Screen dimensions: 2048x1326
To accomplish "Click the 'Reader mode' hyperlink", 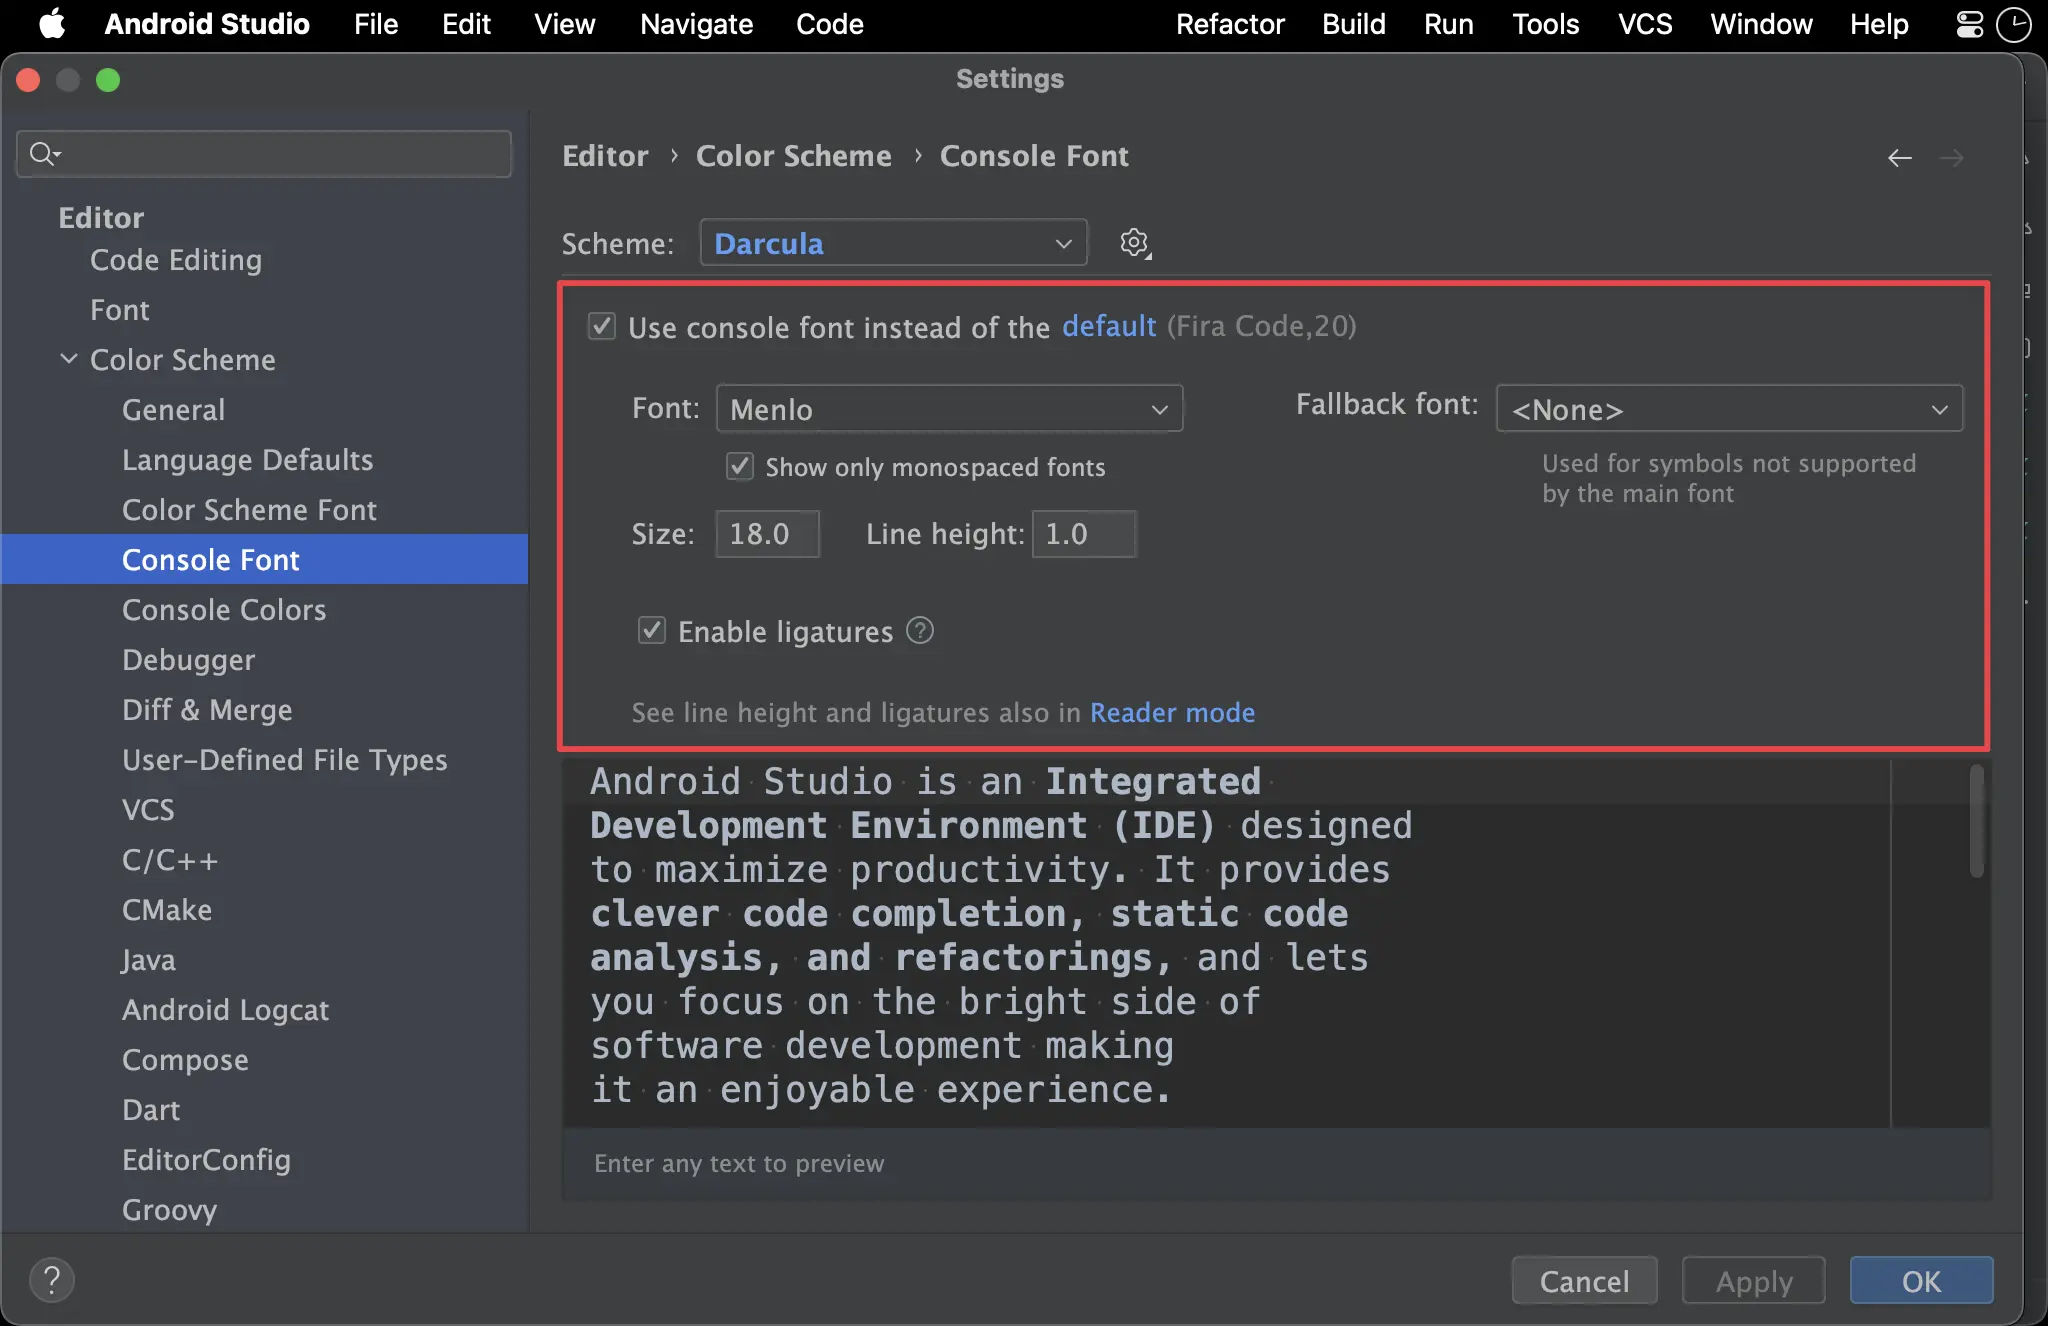I will 1173,712.
